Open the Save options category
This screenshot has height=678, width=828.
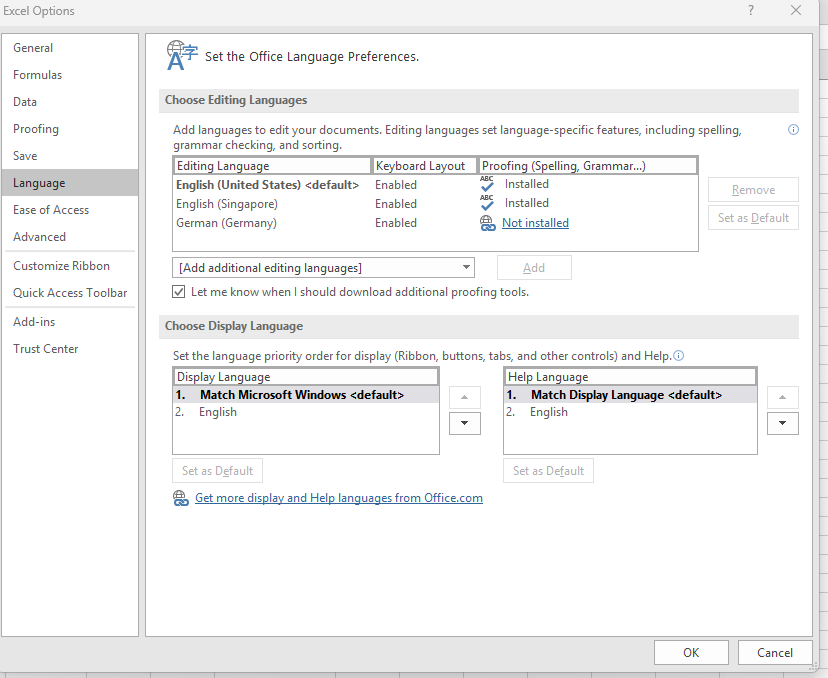pyautogui.click(x=70, y=156)
